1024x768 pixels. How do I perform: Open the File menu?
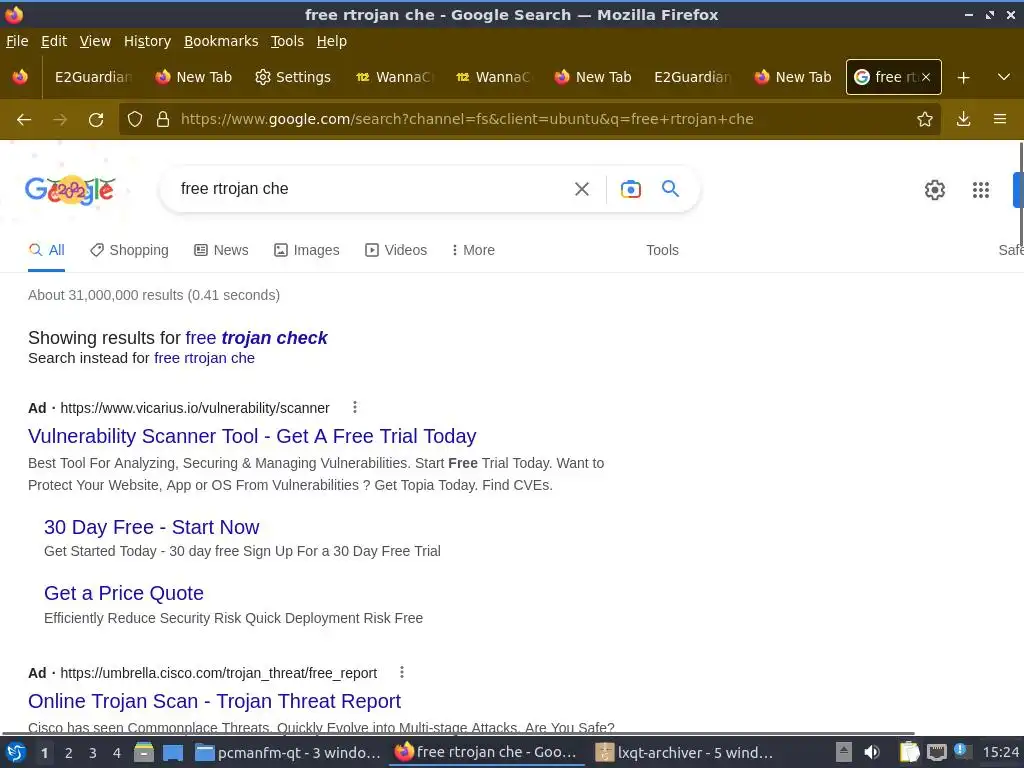point(17,41)
